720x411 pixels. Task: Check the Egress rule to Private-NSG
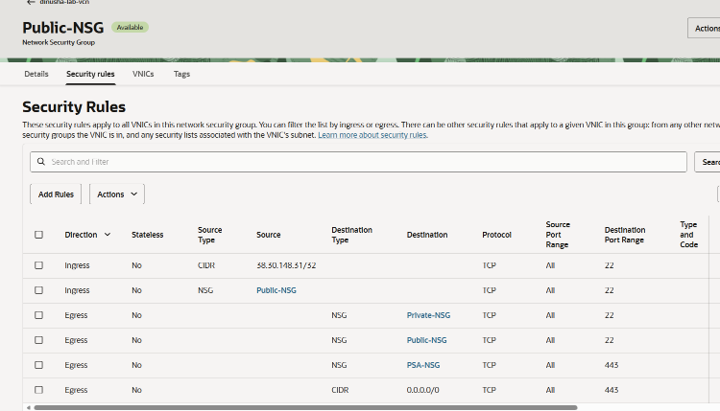[39, 315]
